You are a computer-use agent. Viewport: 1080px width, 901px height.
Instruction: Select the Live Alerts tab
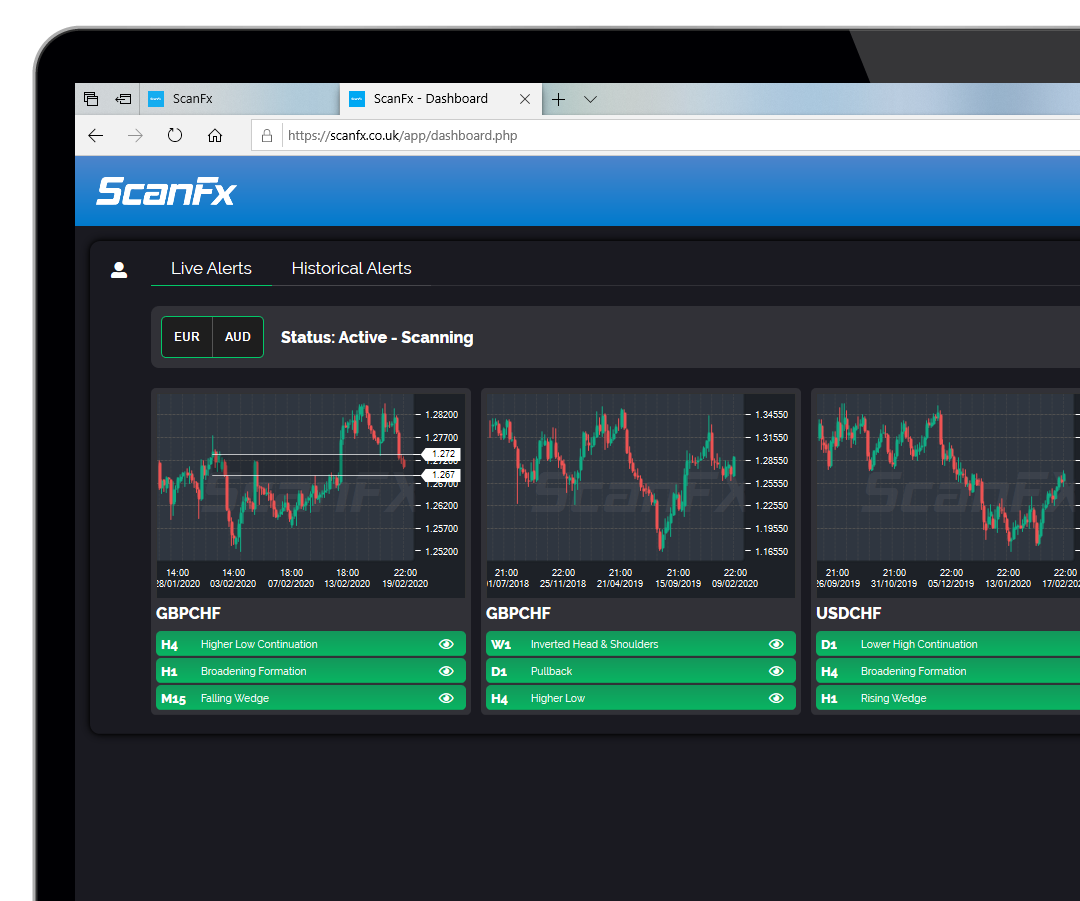click(x=211, y=268)
